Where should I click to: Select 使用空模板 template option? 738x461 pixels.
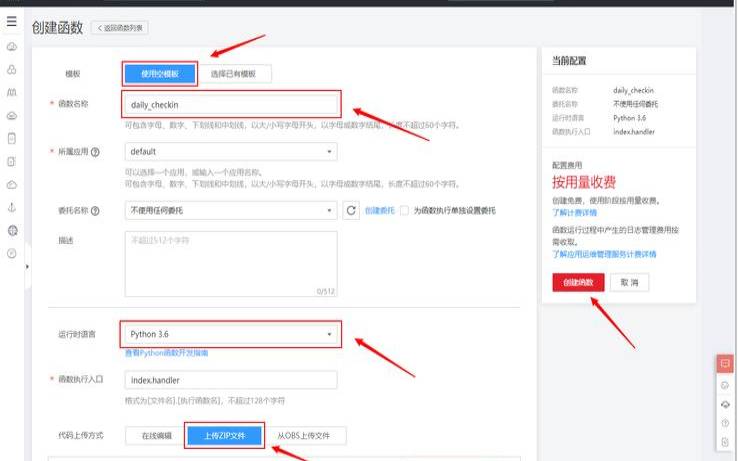coord(160,73)
